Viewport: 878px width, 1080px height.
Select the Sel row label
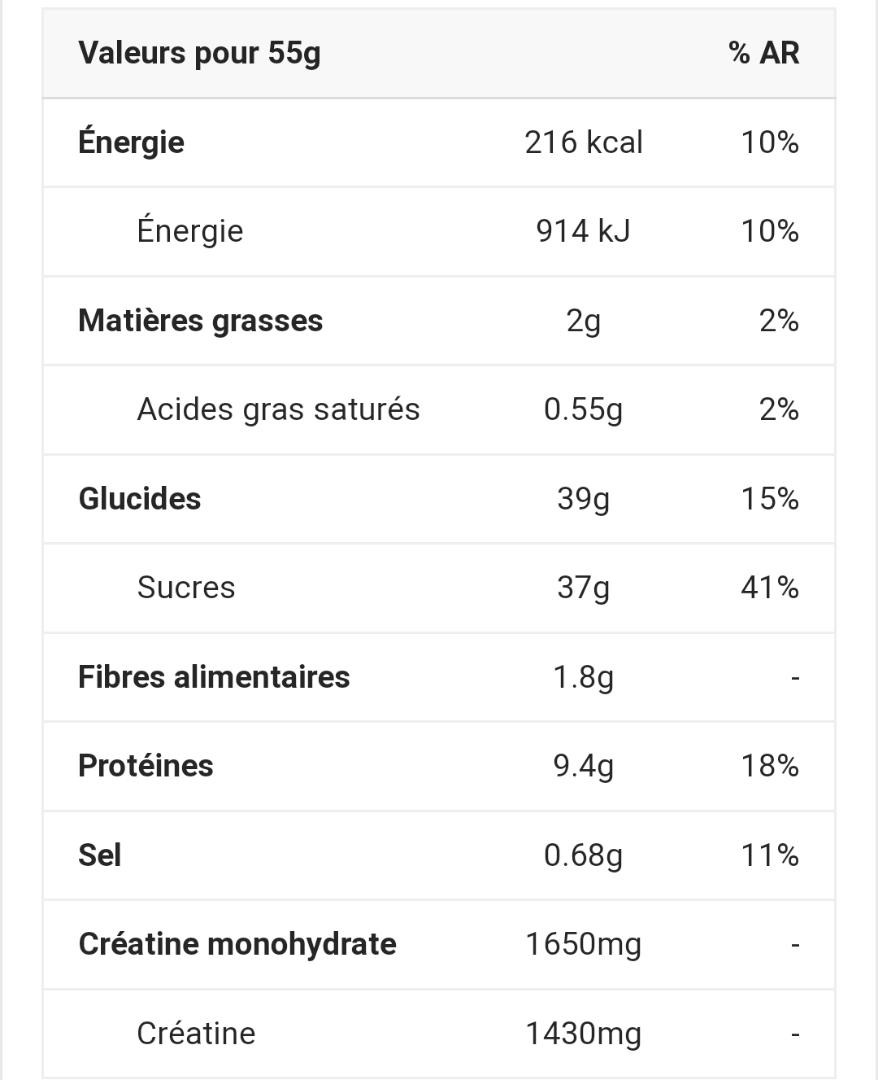(100, 855)
